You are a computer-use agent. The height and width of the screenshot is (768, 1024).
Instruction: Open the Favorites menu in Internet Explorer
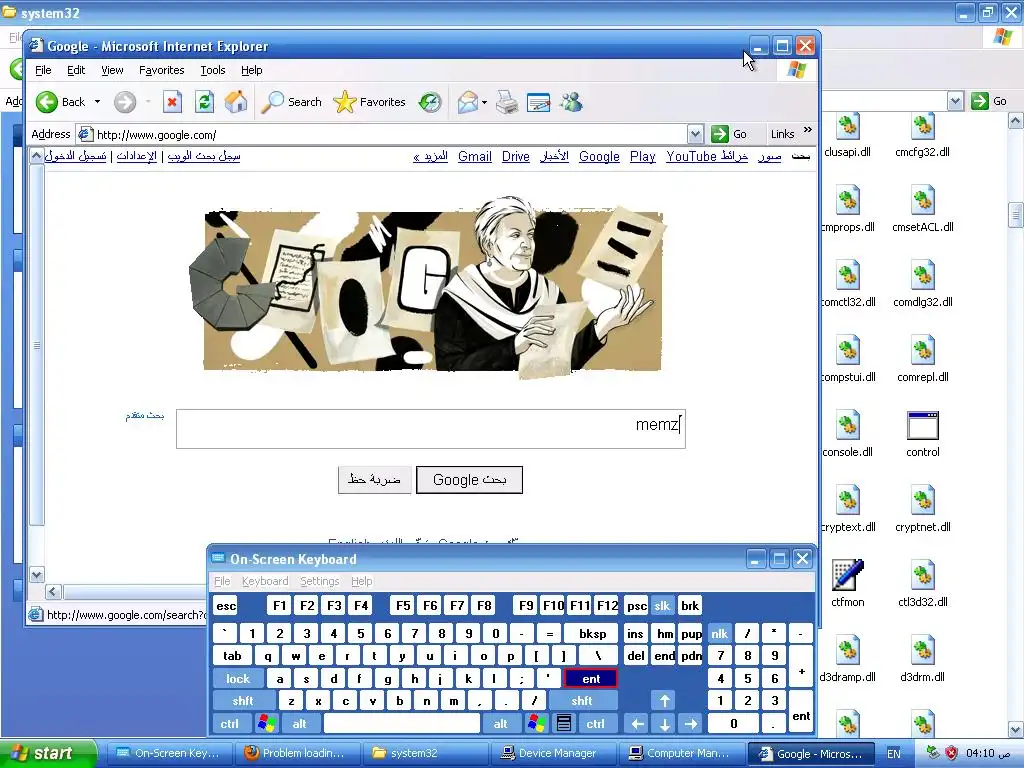[162, 70]
